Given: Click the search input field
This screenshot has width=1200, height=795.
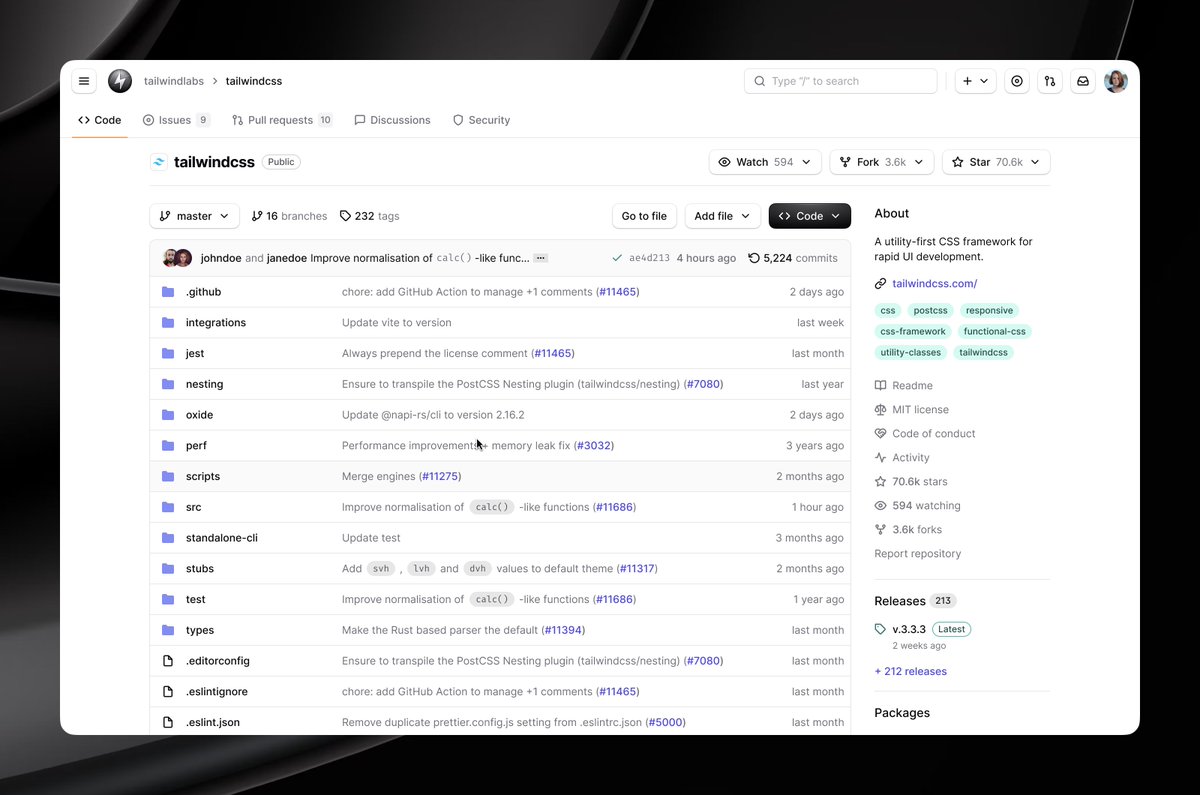Looking at the screenshot, I should click(840, 81).
